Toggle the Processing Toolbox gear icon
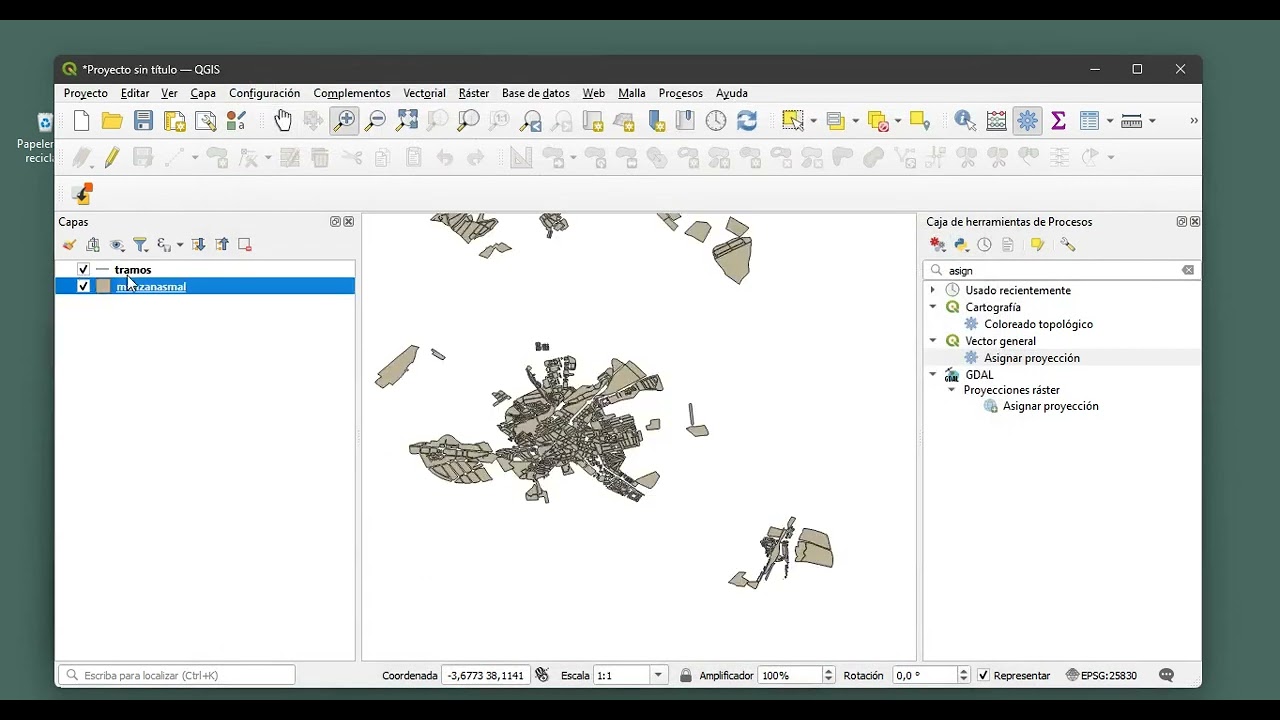 (1027, 121)
